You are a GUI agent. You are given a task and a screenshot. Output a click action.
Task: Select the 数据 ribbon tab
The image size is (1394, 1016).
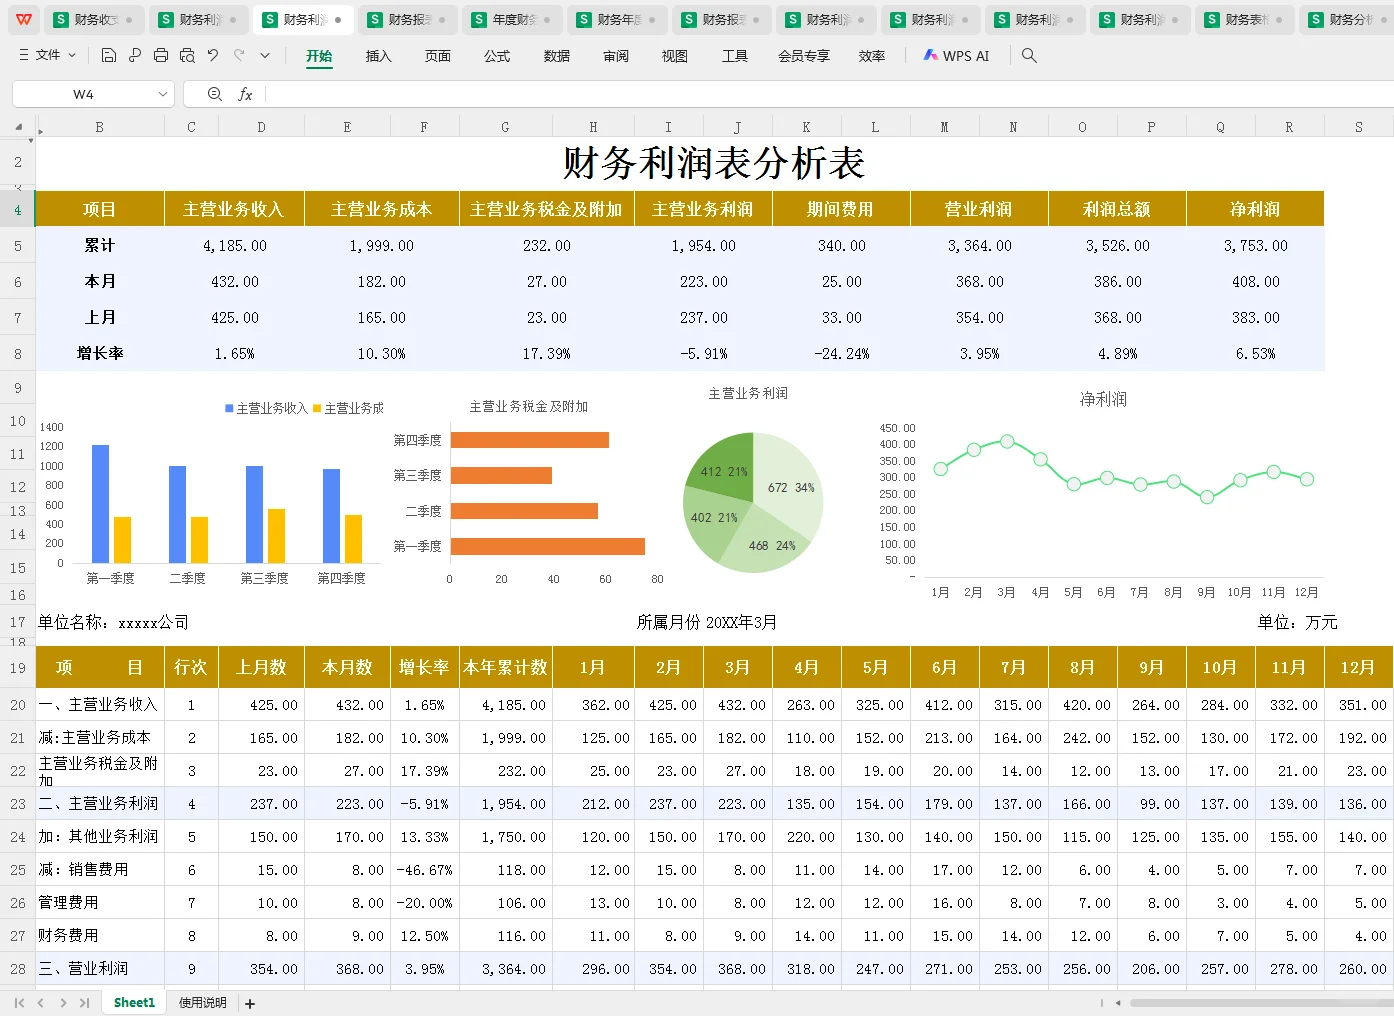point(556,56)
